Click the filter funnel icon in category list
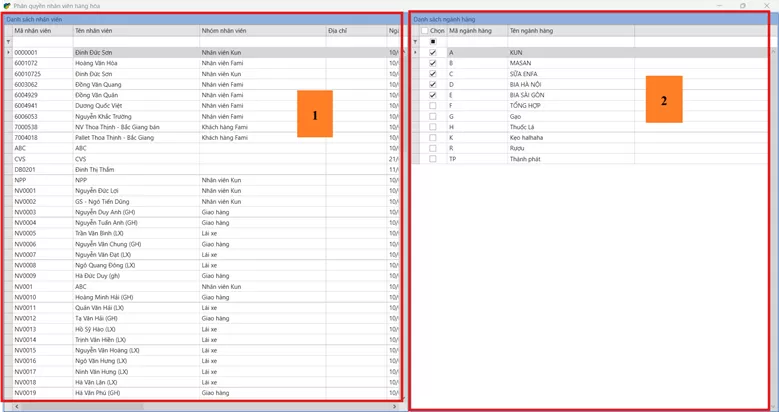 (x=415, y=42)
